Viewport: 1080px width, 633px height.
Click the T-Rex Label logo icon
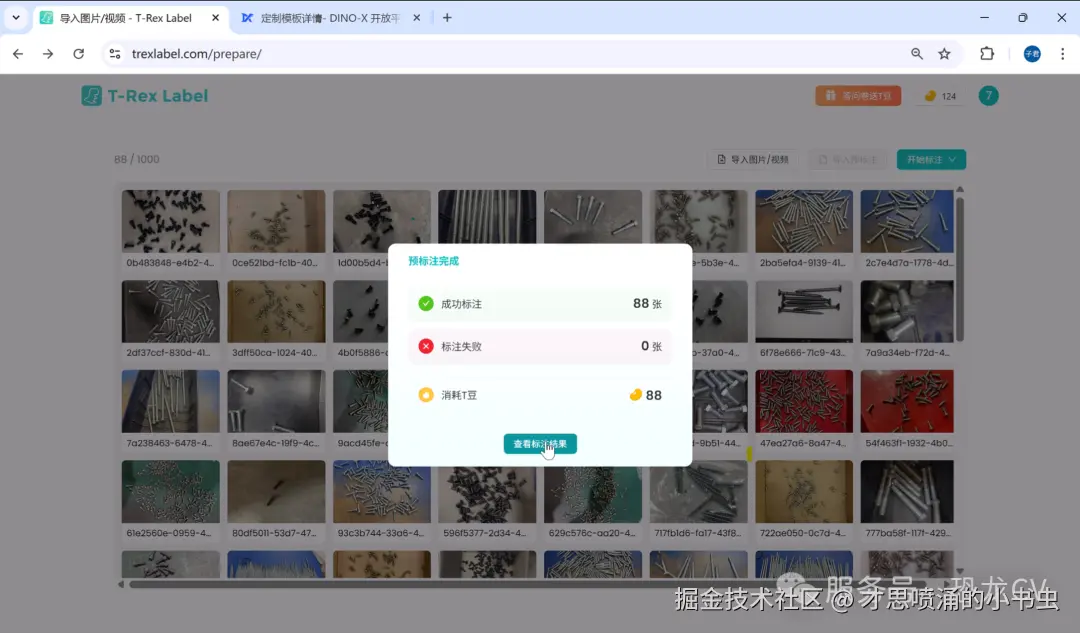[x=94, y=95]
